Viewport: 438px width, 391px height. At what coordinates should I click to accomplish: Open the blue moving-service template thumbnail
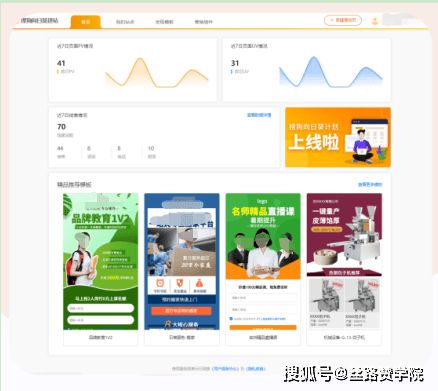(x=182, y=261)
